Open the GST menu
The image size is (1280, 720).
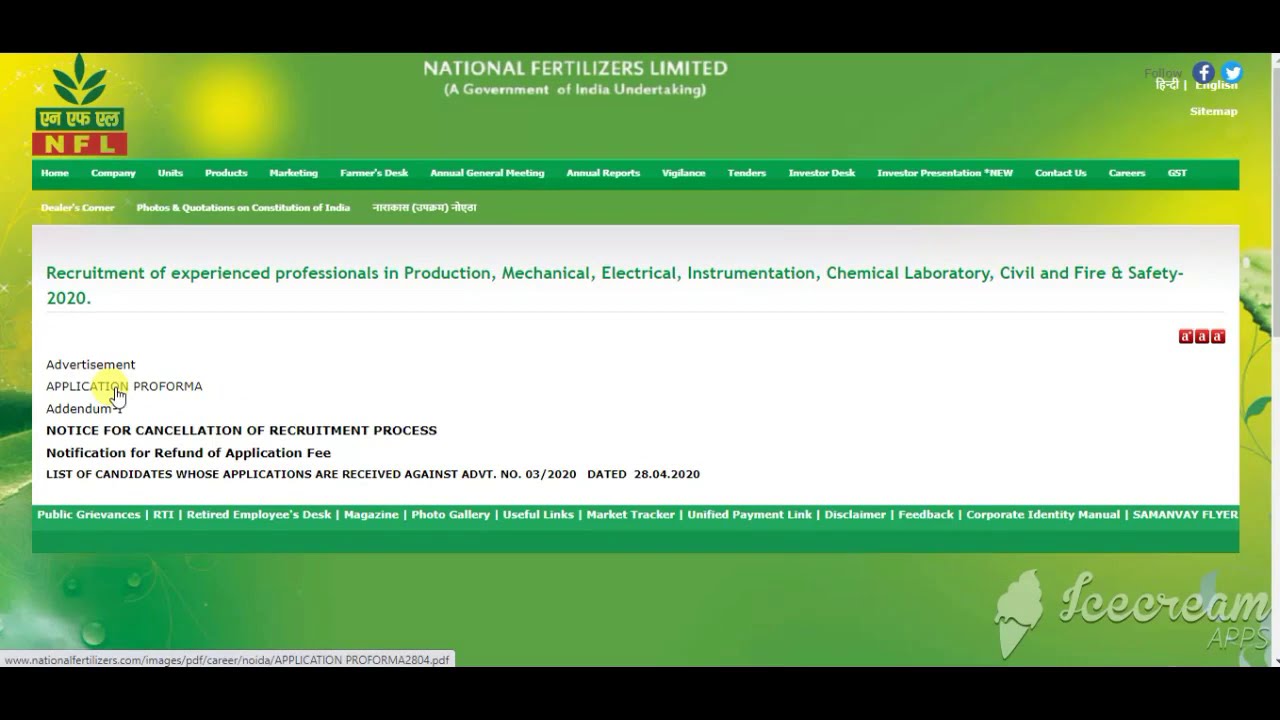point(1177,173)
